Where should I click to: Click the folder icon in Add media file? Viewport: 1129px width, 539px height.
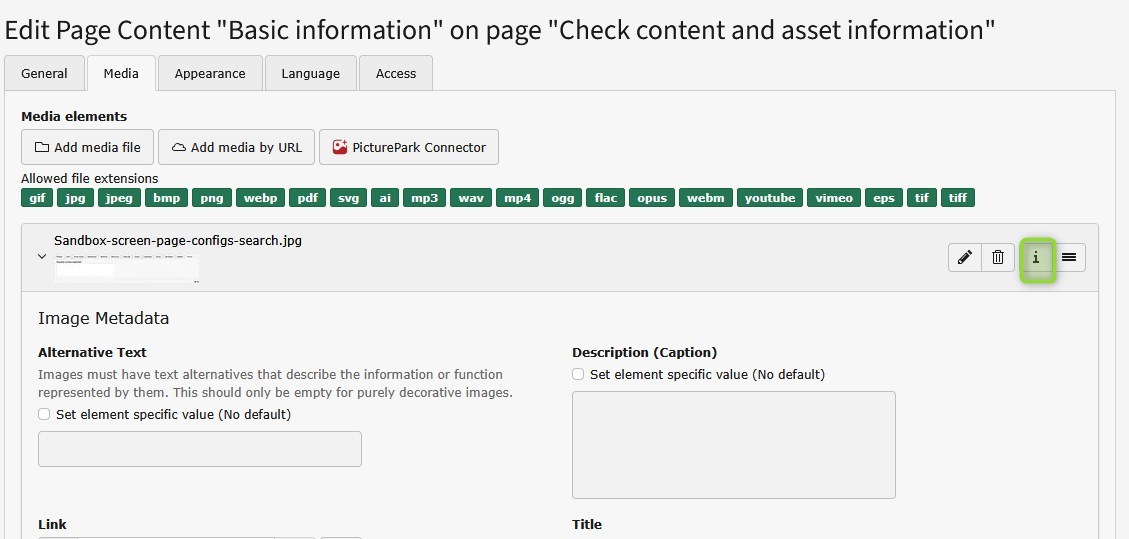[42, 147]
